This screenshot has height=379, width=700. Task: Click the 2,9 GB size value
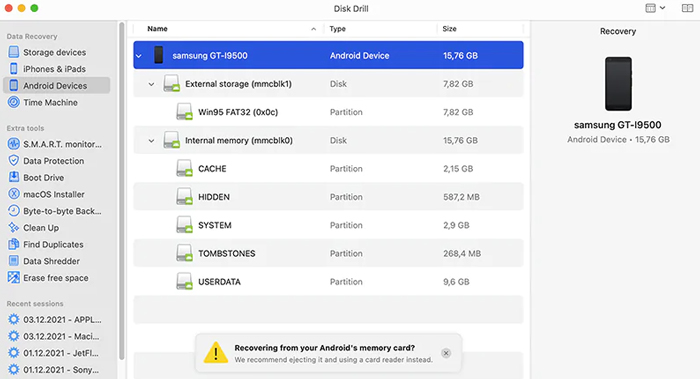click(x=456, y=225)
